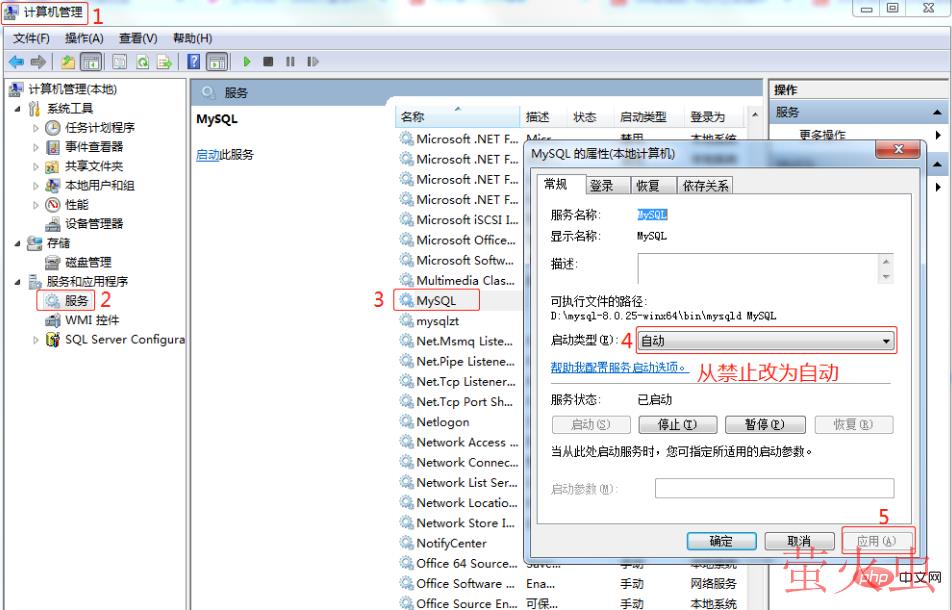The image size is (952, 610).
Task: Select 服务 node in the left tree
Action: (76, 300)
